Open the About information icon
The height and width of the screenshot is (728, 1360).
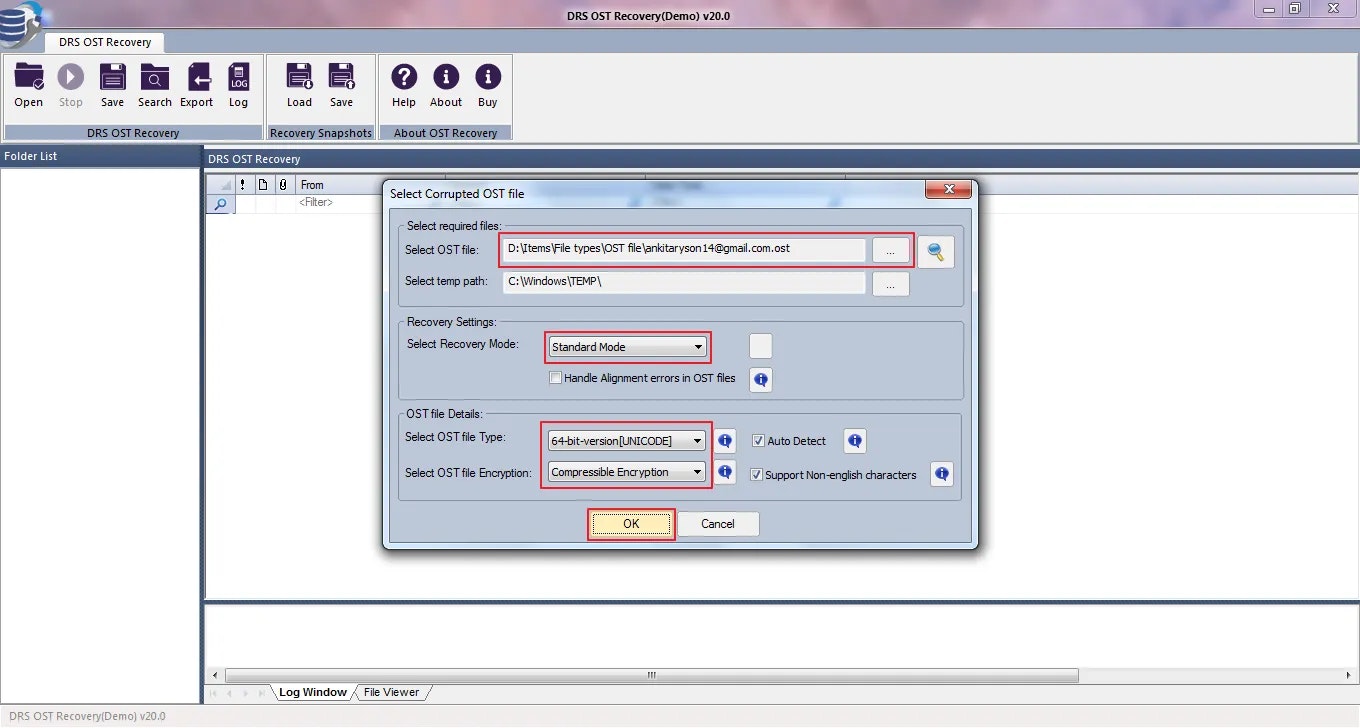446,85
